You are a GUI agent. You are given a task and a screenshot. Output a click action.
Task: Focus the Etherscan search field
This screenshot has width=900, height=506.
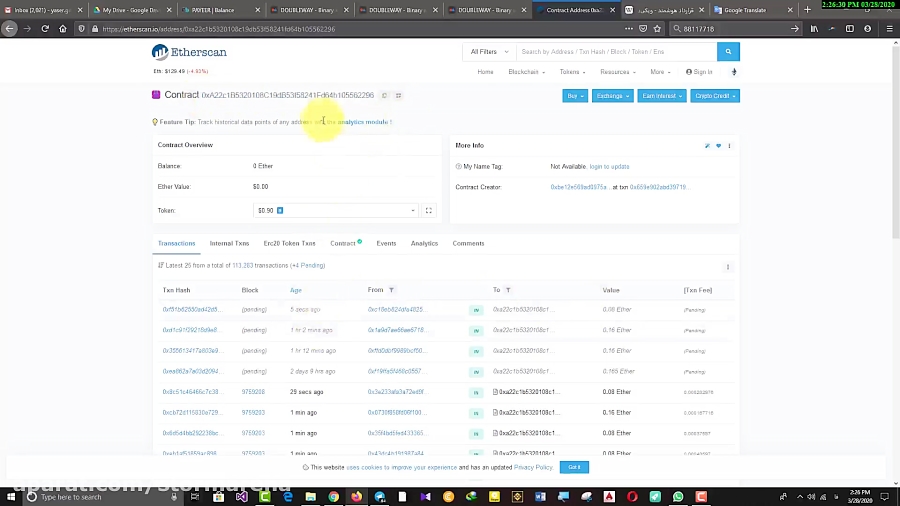click(616, 52)
